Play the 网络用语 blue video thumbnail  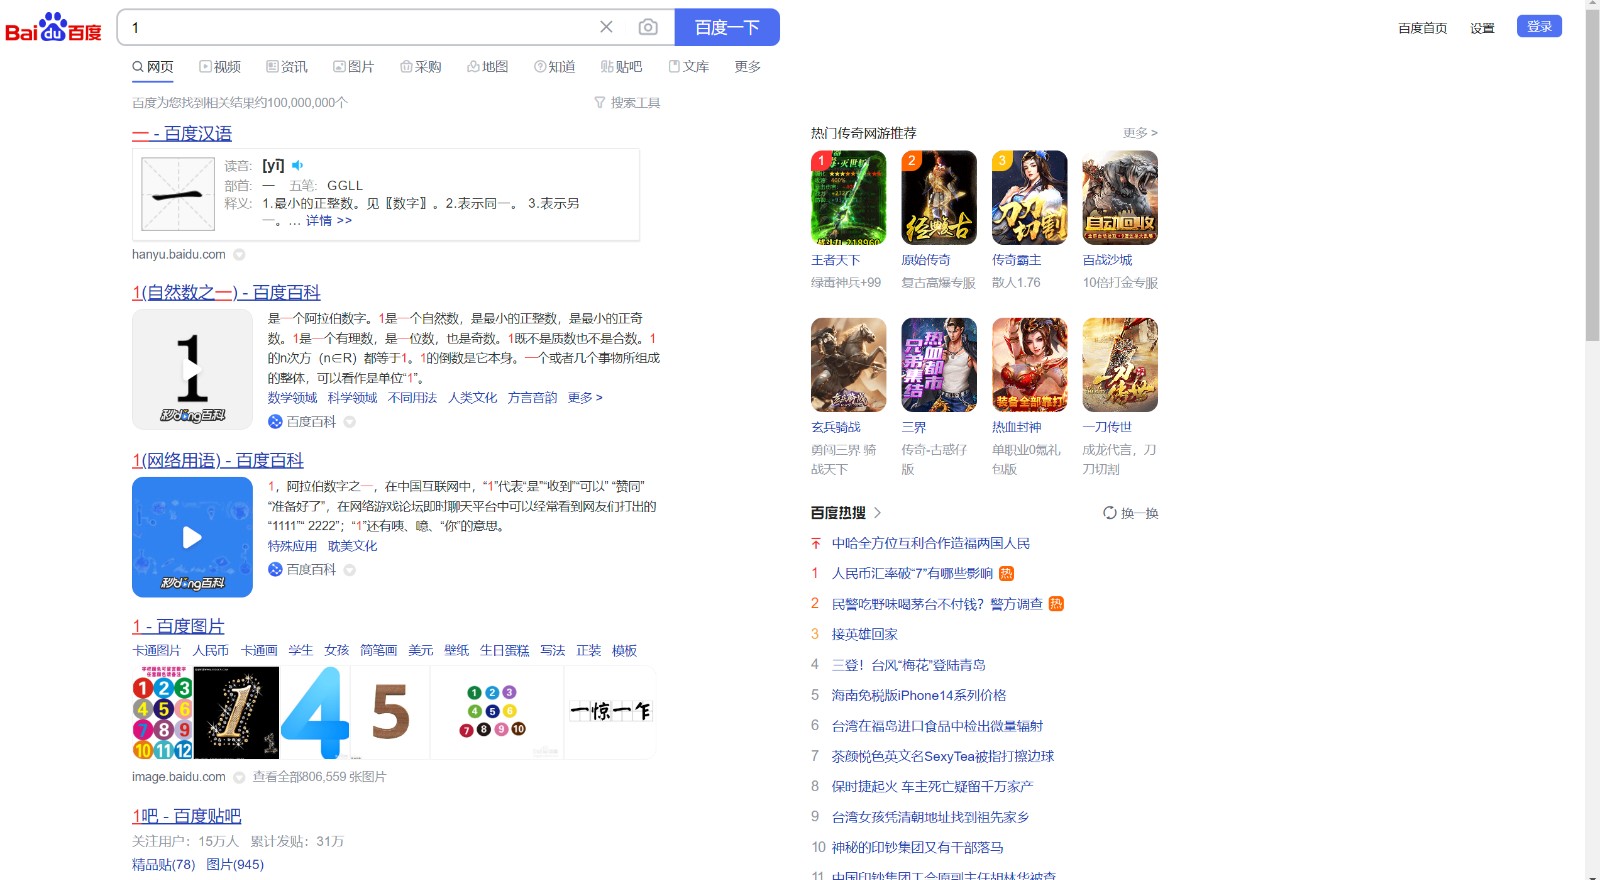192,537
